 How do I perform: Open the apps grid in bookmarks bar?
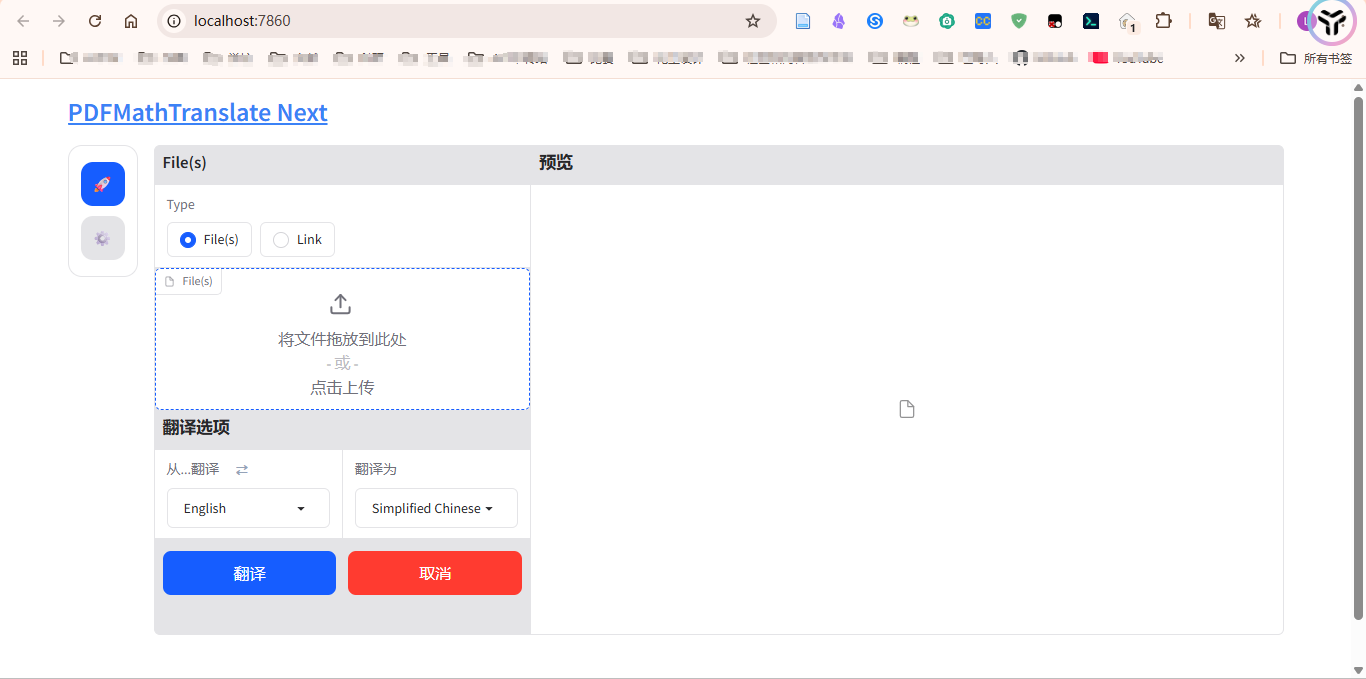(20, 58)
